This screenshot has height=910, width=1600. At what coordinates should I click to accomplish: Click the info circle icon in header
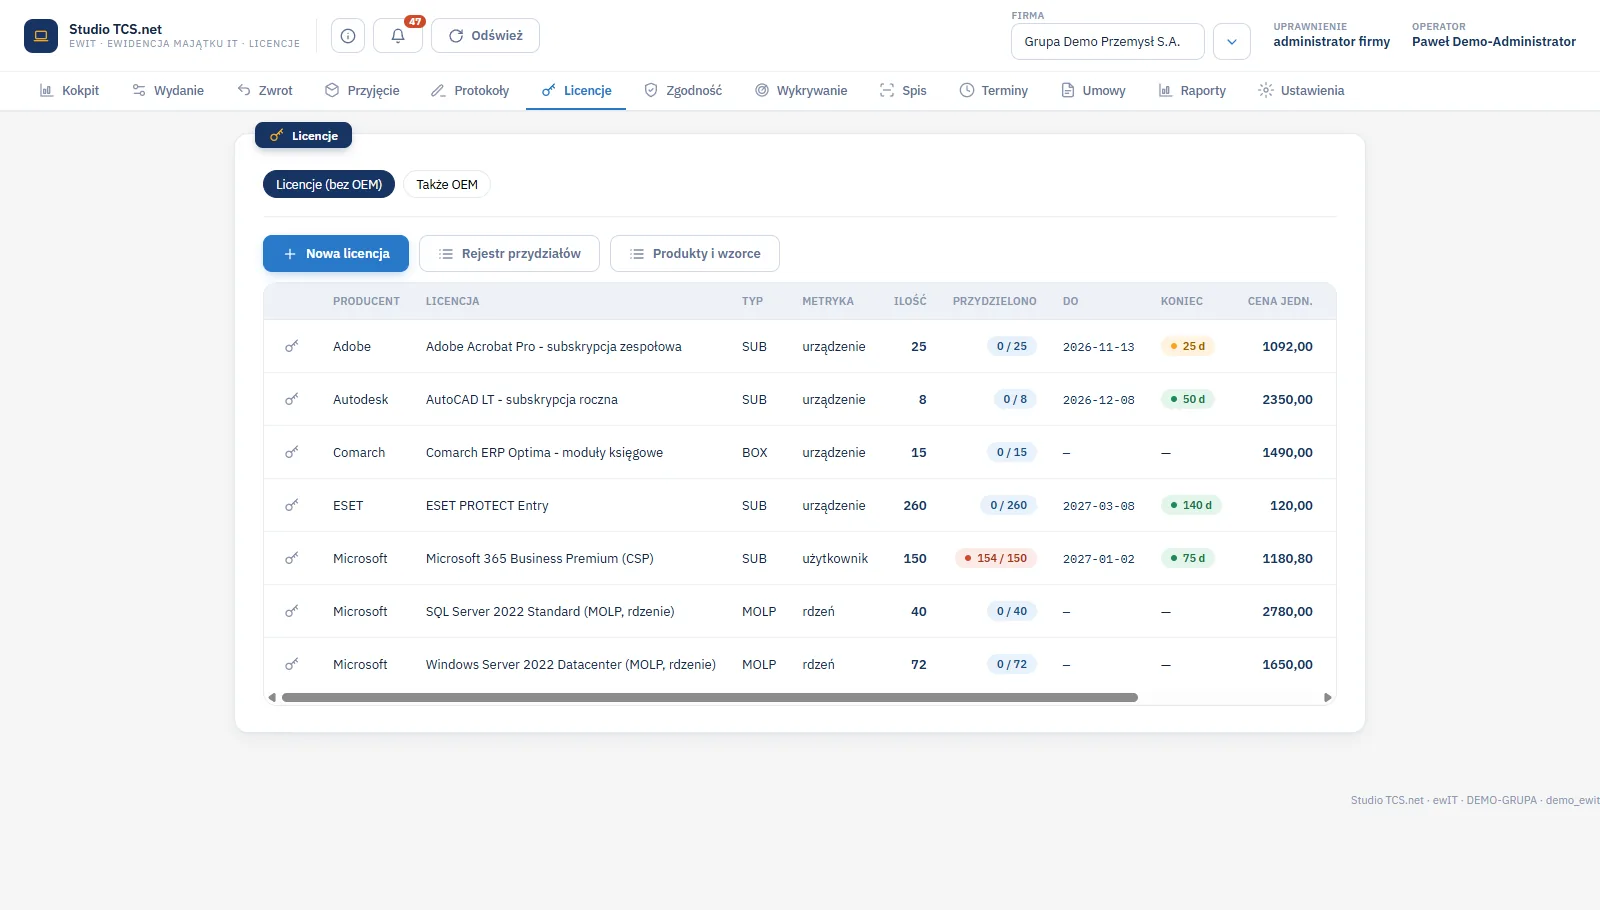click(348, 36)
